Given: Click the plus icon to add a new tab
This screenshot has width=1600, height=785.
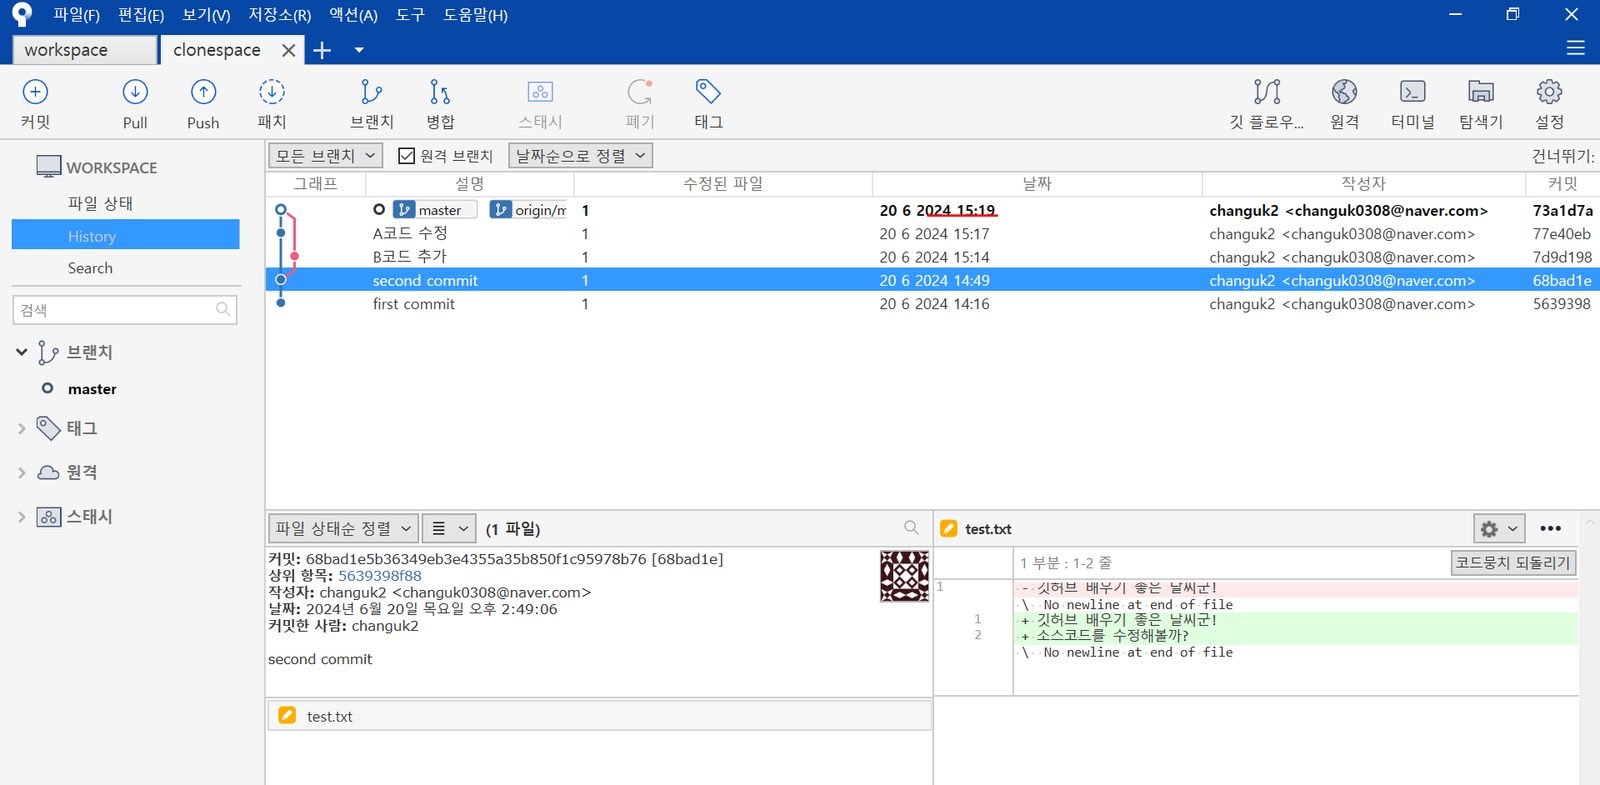Looking at the screenshot, I should 322,50.
